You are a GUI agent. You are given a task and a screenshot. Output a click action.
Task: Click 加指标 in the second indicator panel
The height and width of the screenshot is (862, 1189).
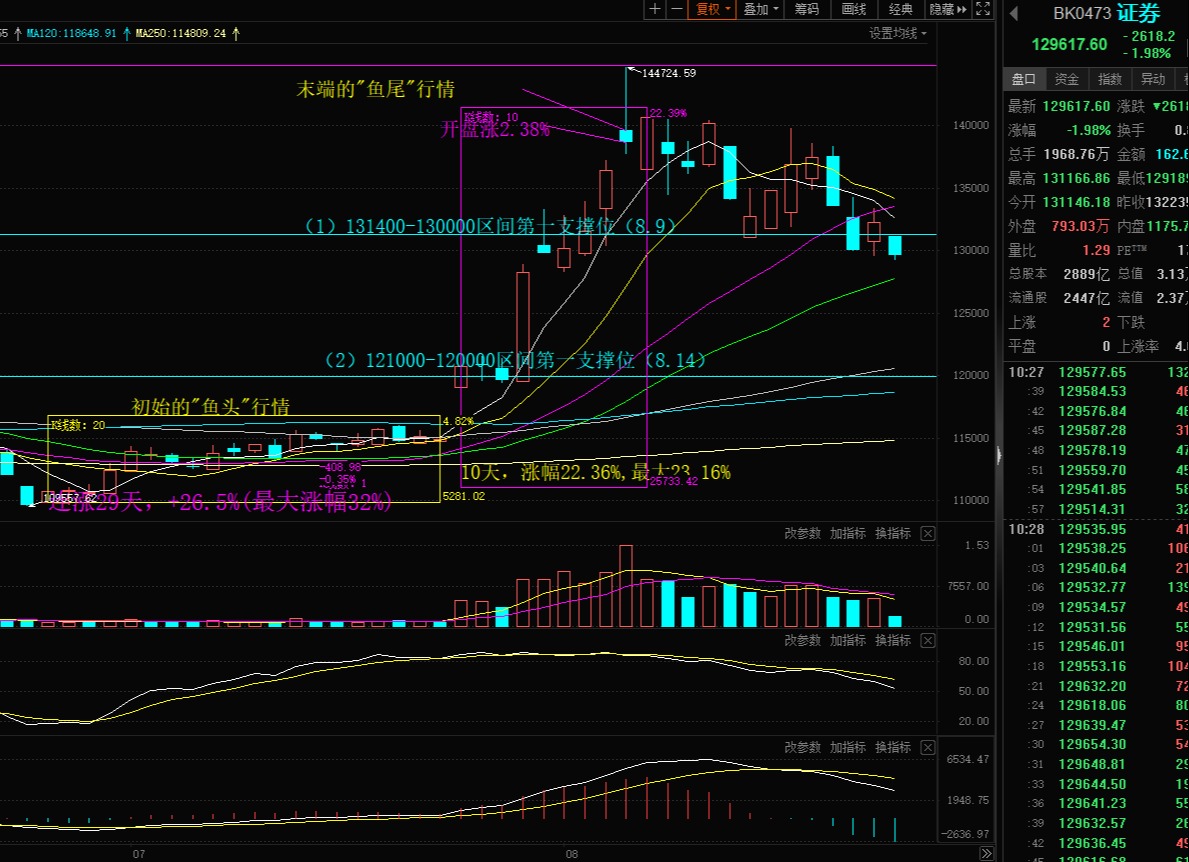coord(848,641)
